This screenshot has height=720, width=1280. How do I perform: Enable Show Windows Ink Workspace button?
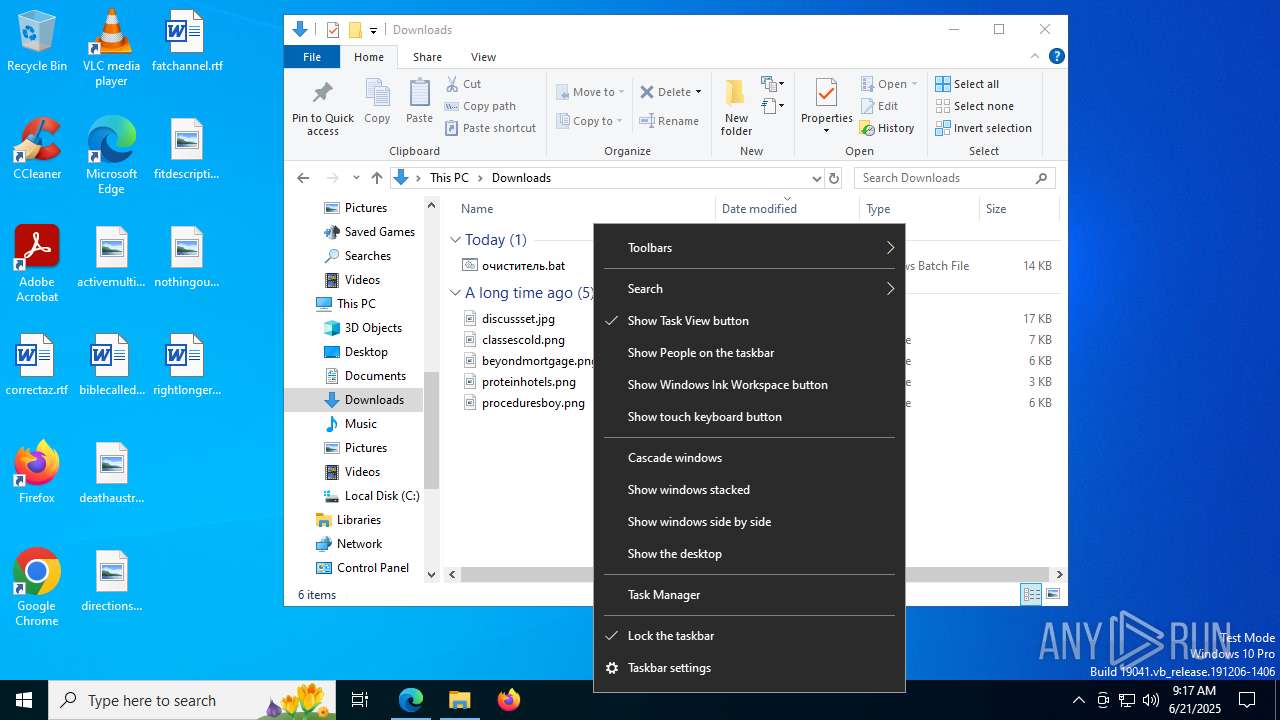749,385
